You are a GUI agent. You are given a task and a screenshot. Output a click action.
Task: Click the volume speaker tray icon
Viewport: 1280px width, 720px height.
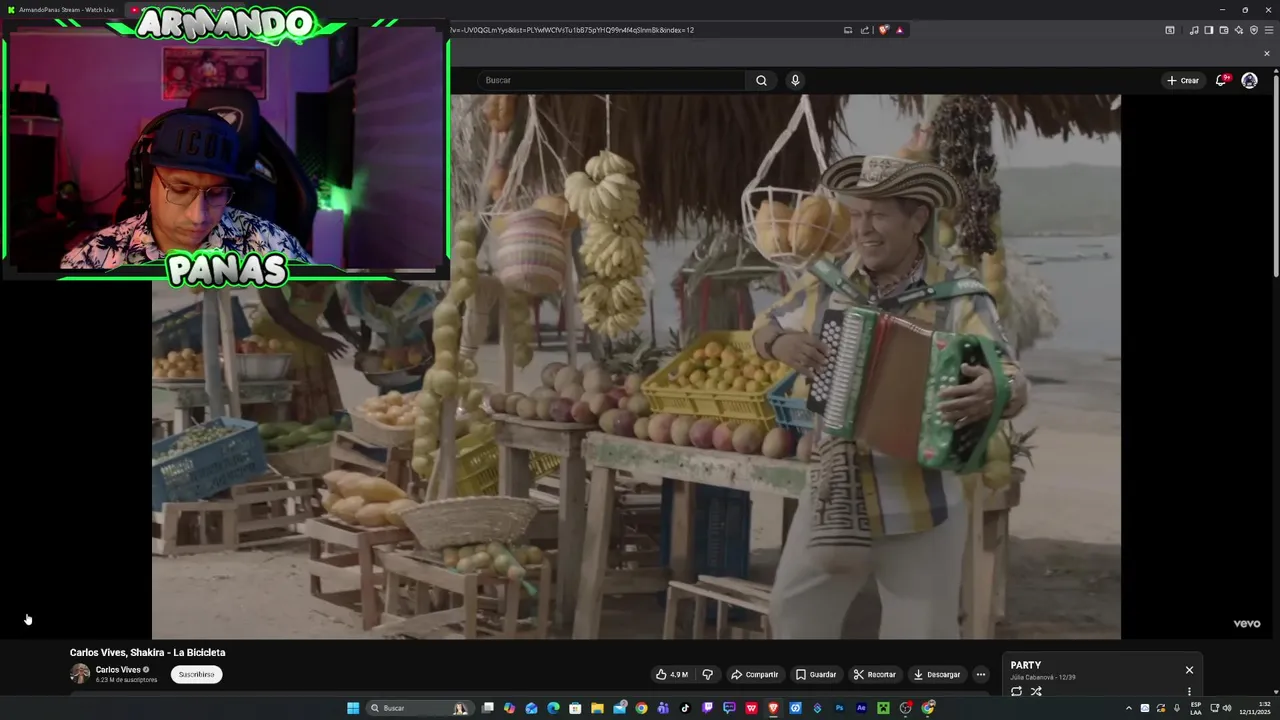[1227, 708]
